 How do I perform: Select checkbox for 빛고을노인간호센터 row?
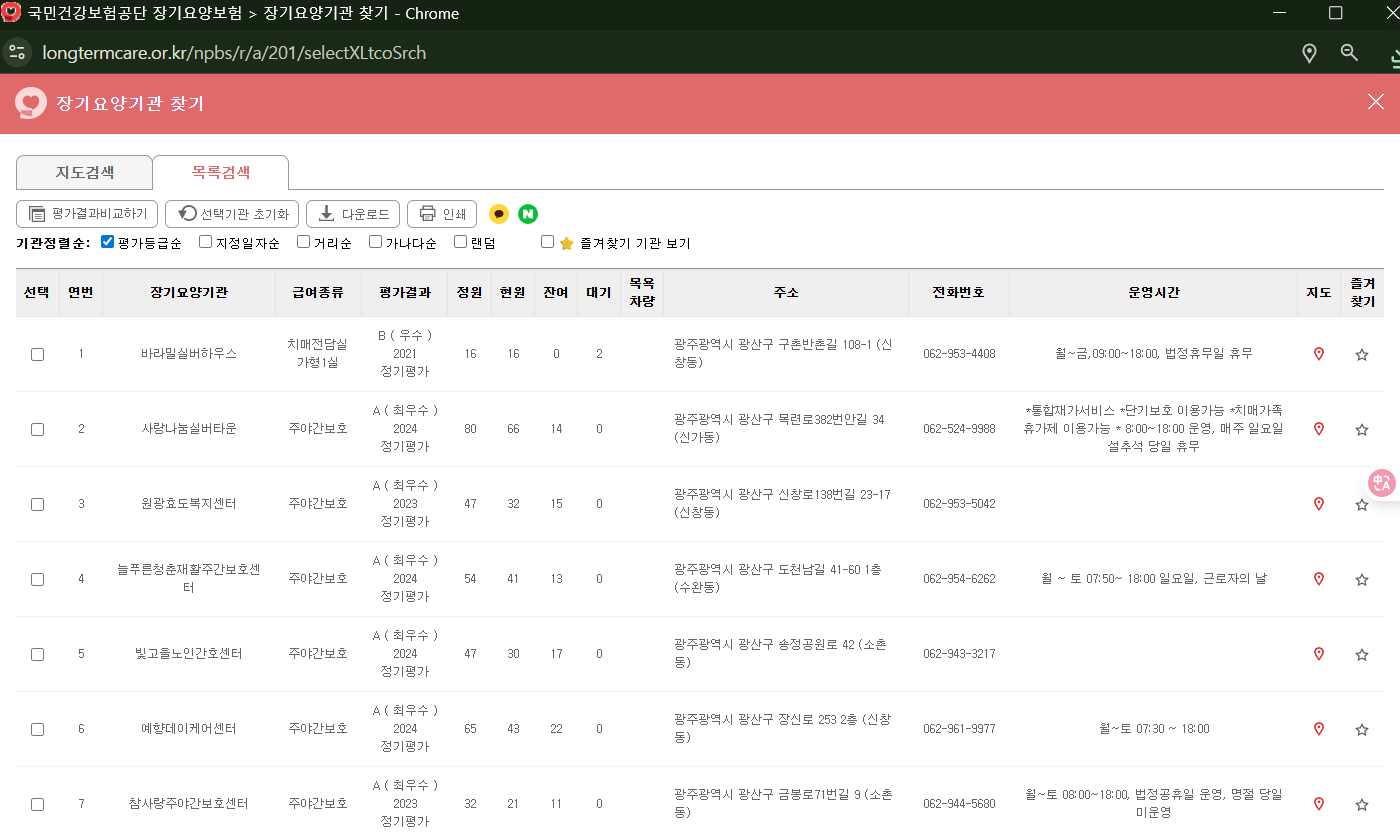point(37,654)
